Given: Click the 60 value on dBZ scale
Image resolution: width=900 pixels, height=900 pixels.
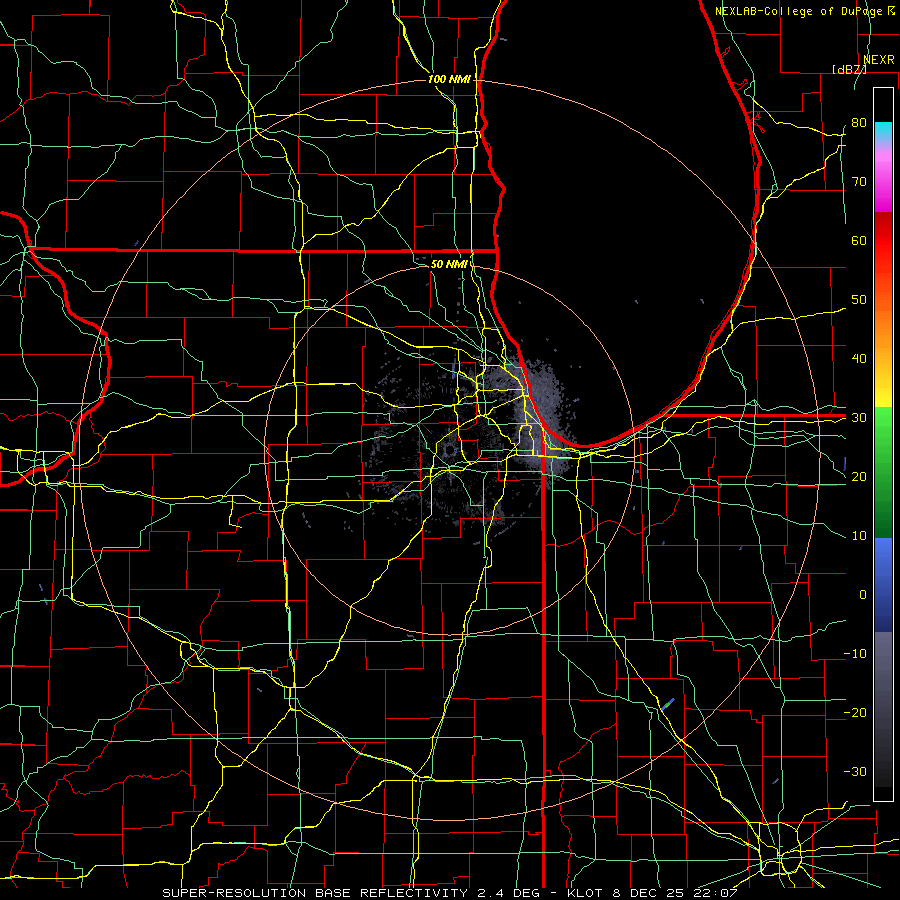Looking at the screenshot, I should [x=859, y=240].
